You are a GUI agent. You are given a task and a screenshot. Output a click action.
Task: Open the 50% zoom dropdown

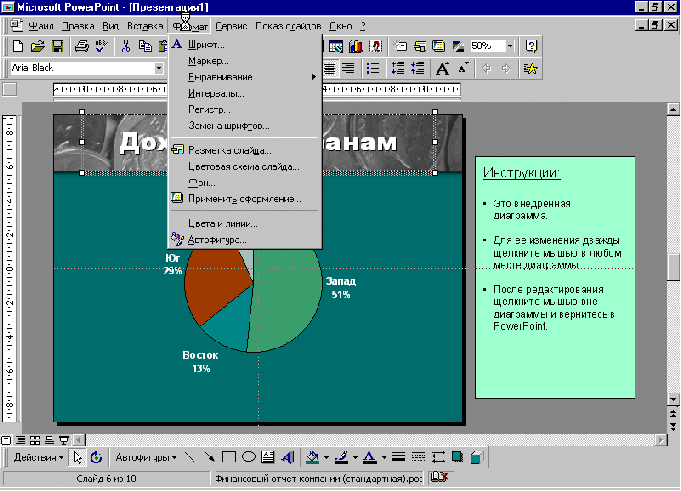[x=510, y=46]
